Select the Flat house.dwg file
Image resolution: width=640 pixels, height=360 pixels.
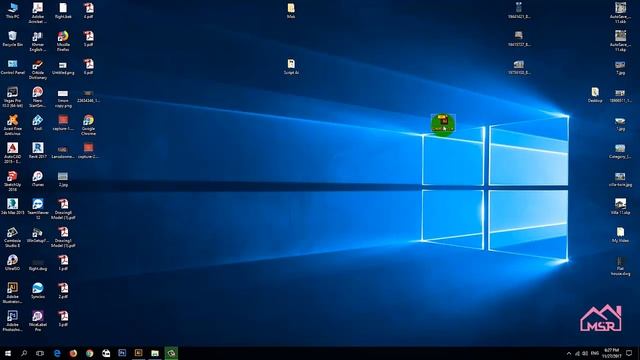(620, 266)
